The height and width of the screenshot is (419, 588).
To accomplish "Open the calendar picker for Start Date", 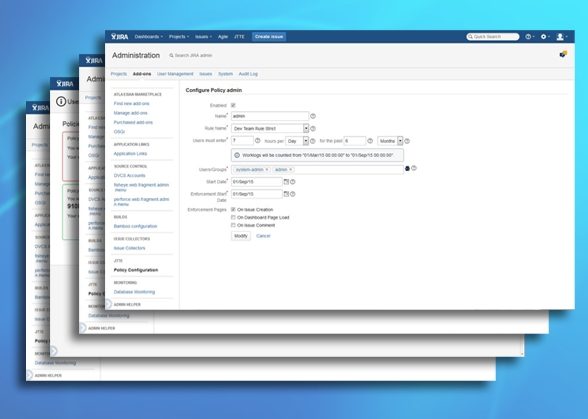I will click(x=286, y=182).
